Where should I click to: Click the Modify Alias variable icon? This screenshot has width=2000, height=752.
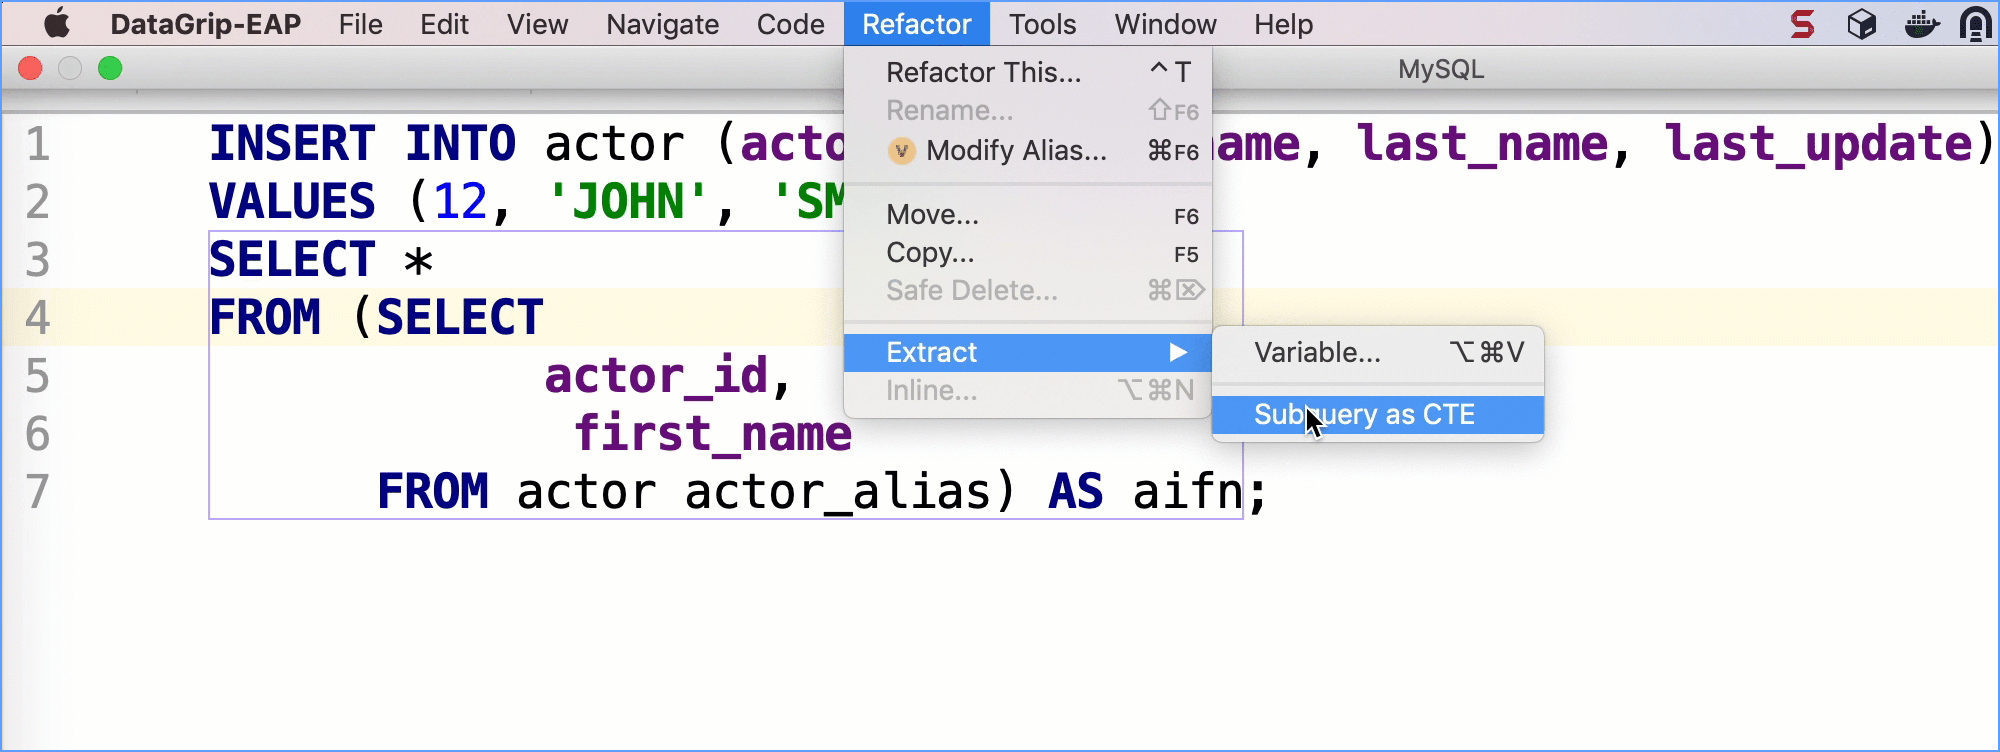click(x=901, y=151)
